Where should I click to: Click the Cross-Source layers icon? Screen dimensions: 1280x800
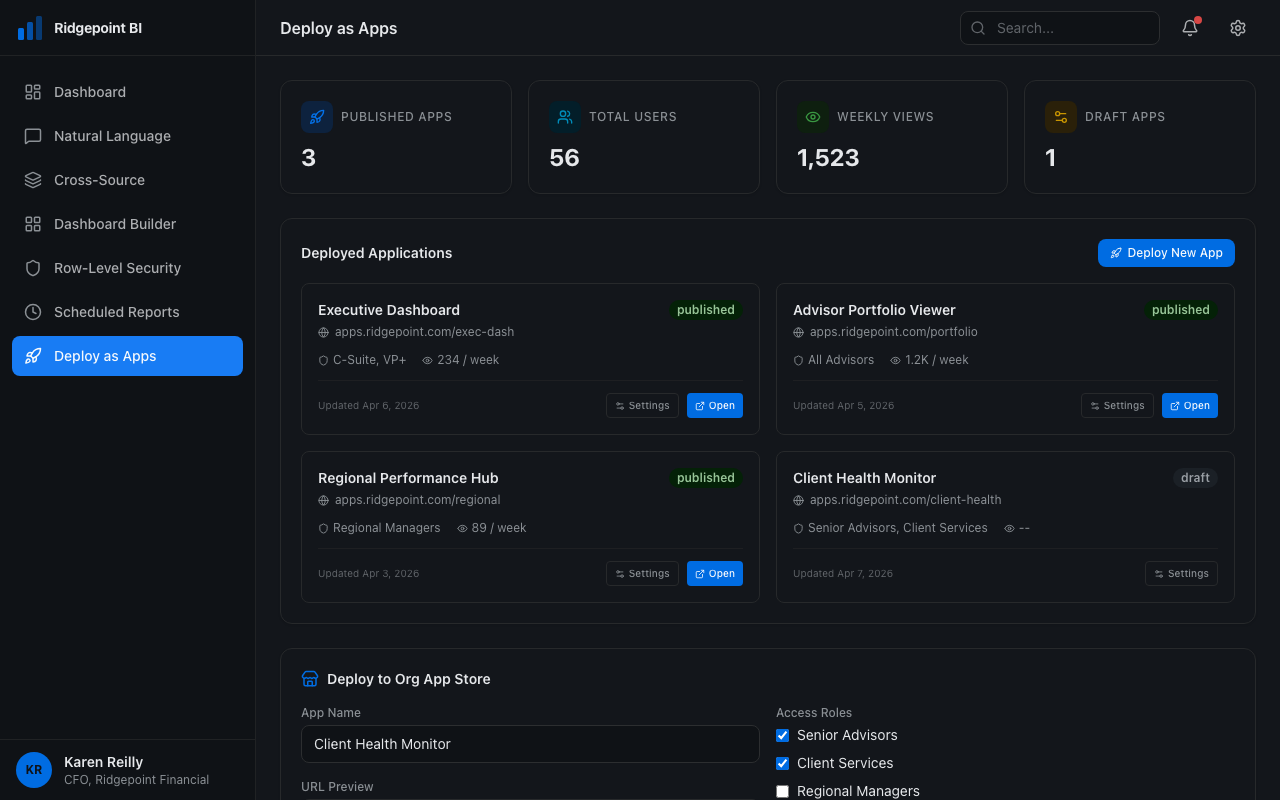coord(32,180)
